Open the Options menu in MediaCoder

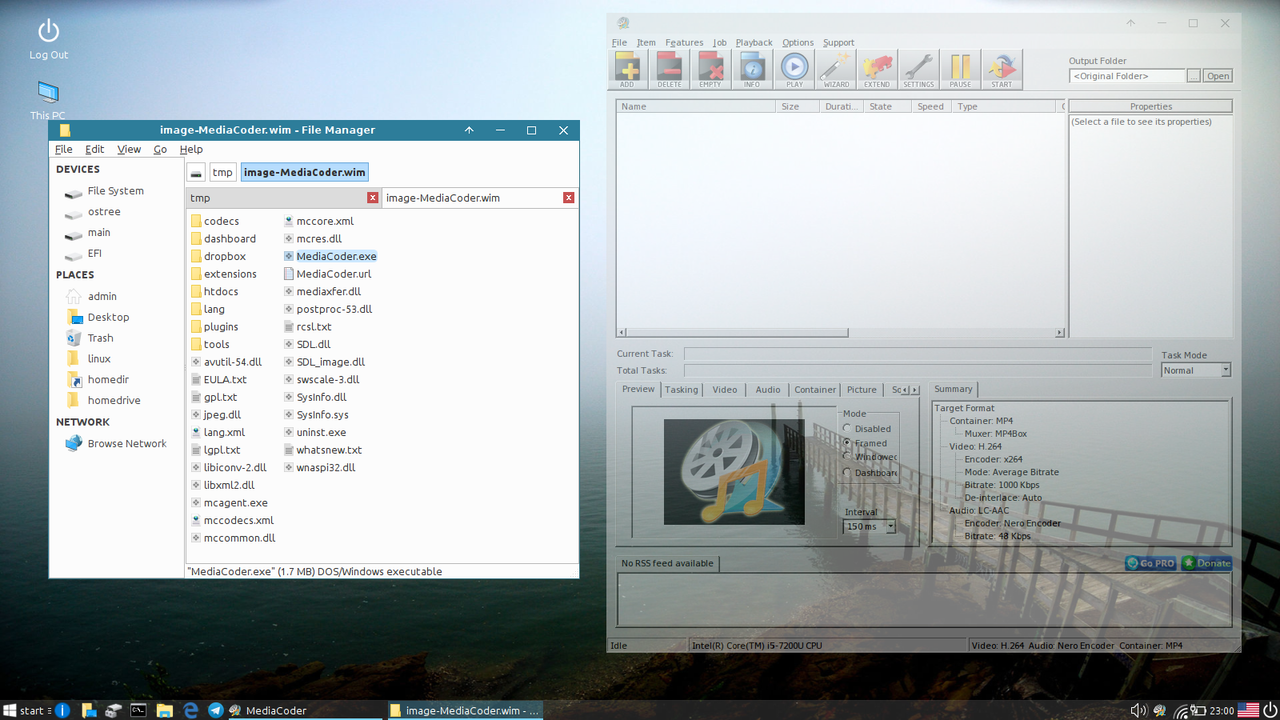click(798, 43)
